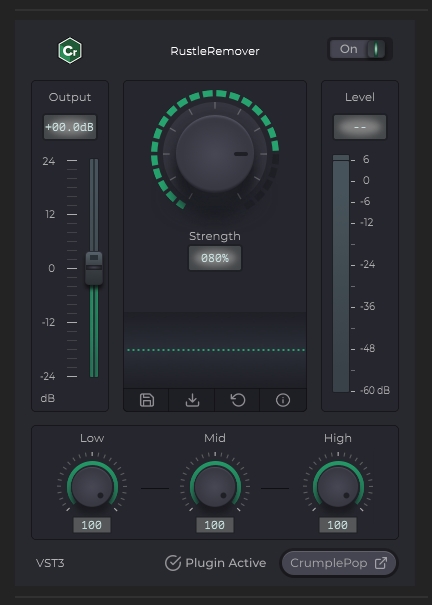The width and height of the screenshot is (432, 605).
Task: Click the Low 100 value box
Action: coord(92,525)
